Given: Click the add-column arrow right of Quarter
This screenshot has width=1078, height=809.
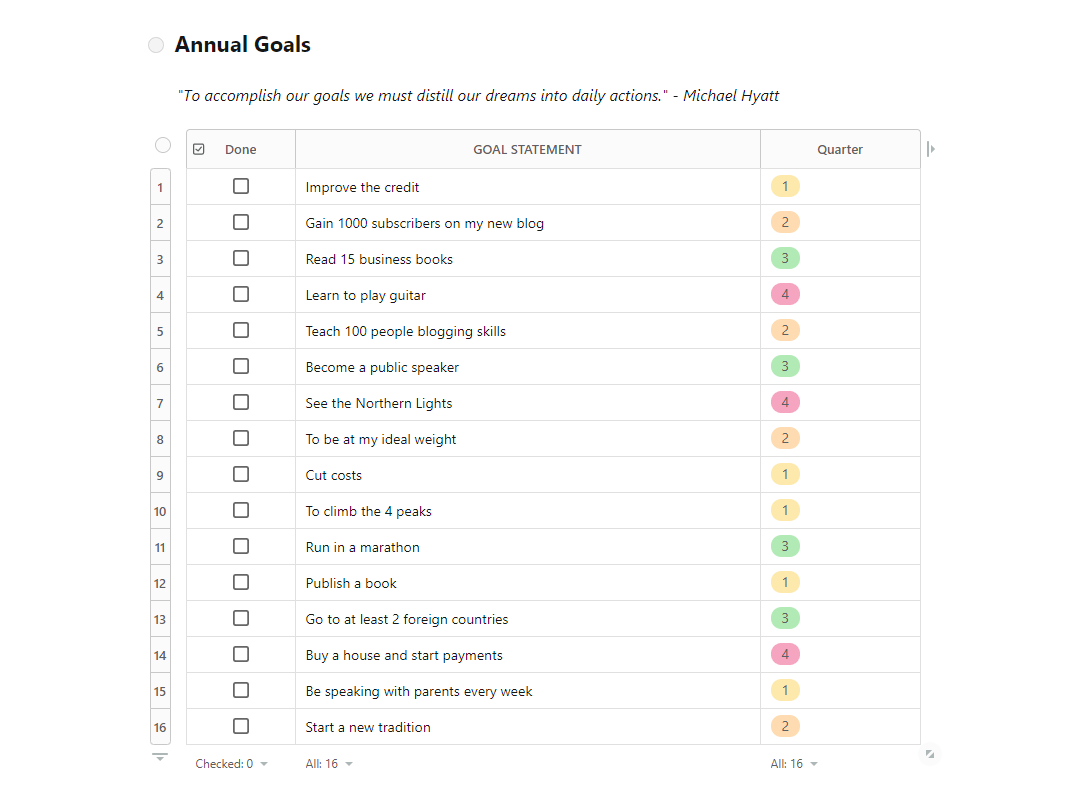Looking at the screenshot, I should click(931, 148).
